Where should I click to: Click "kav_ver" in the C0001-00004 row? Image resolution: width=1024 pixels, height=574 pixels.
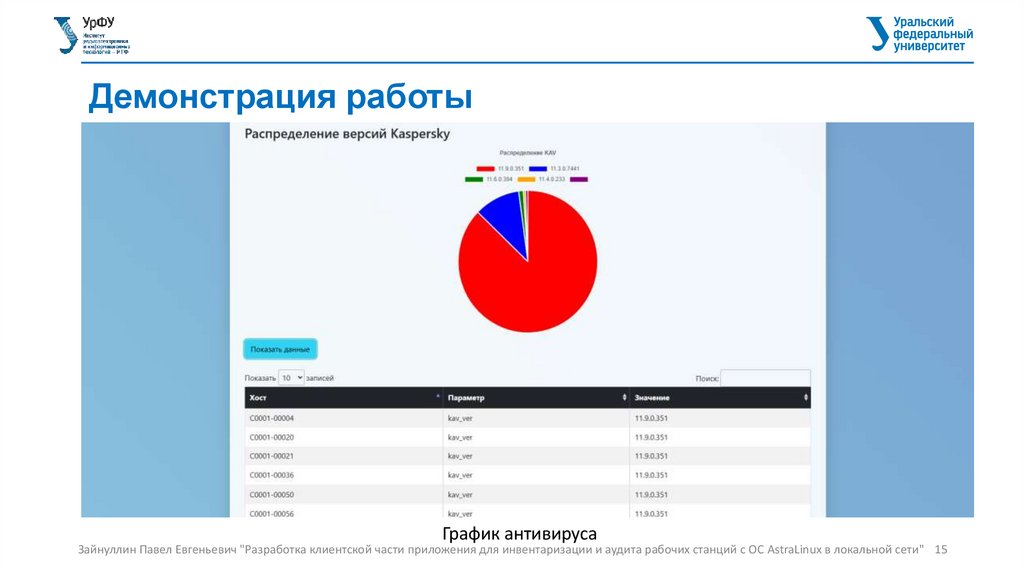pyautogui.click(x=460, y=418)
